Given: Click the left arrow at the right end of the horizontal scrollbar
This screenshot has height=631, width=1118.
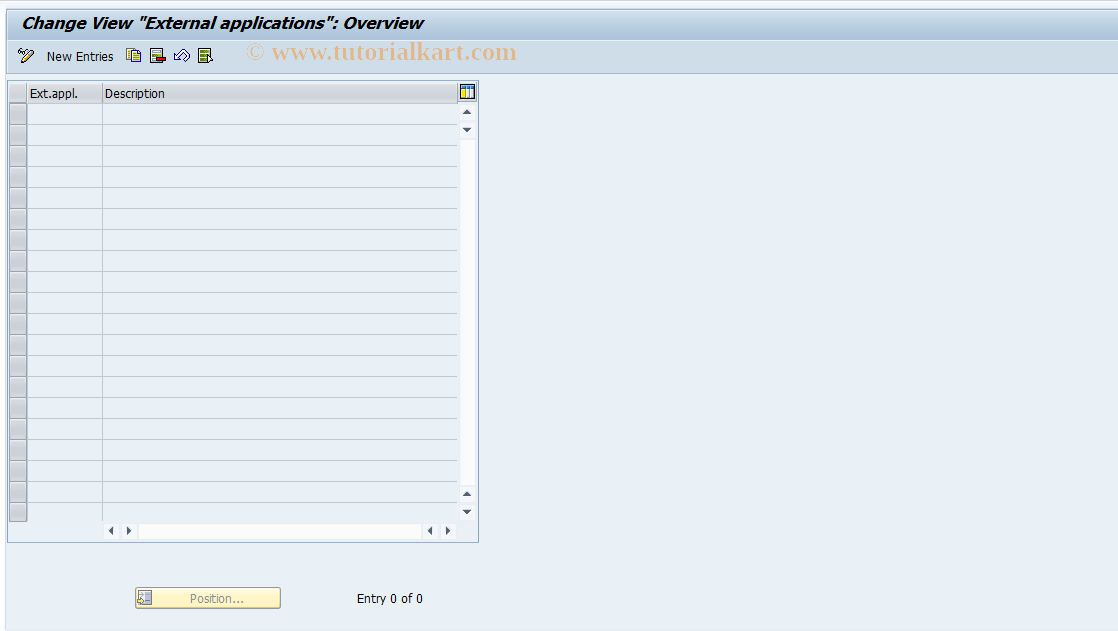Looking at the screenshot, I should (x=430, y=530).
